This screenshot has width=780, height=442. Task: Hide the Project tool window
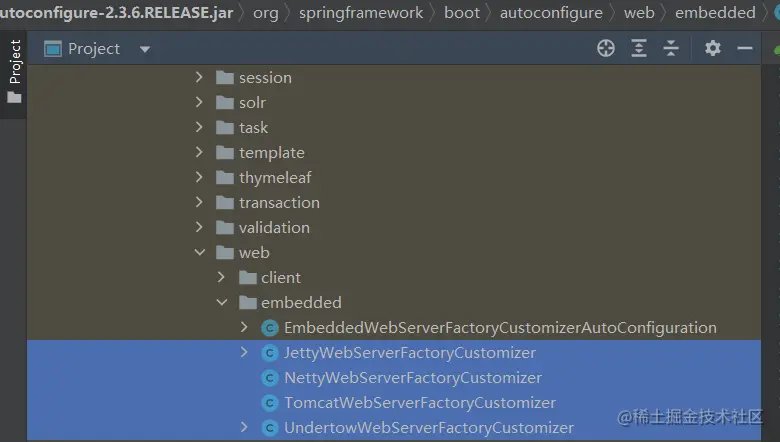(x=744, y=49)
